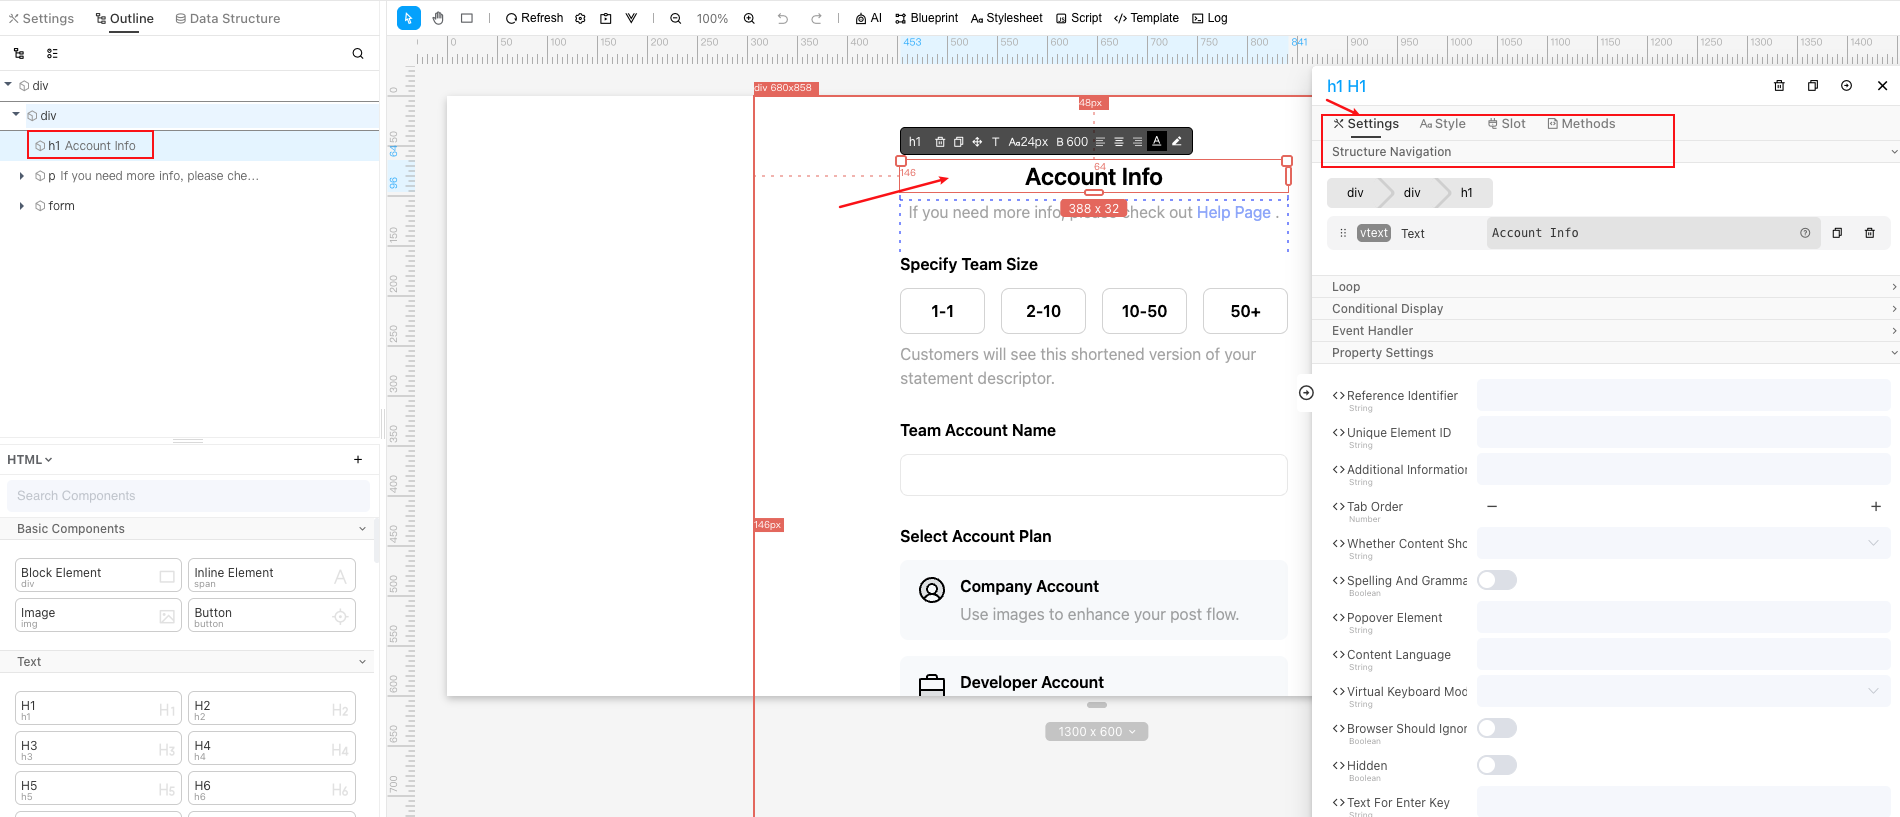This screenshot has height=817, width=1900.
Task: Open the search icon in Outline panel
Action: click(x=358, y=54)
